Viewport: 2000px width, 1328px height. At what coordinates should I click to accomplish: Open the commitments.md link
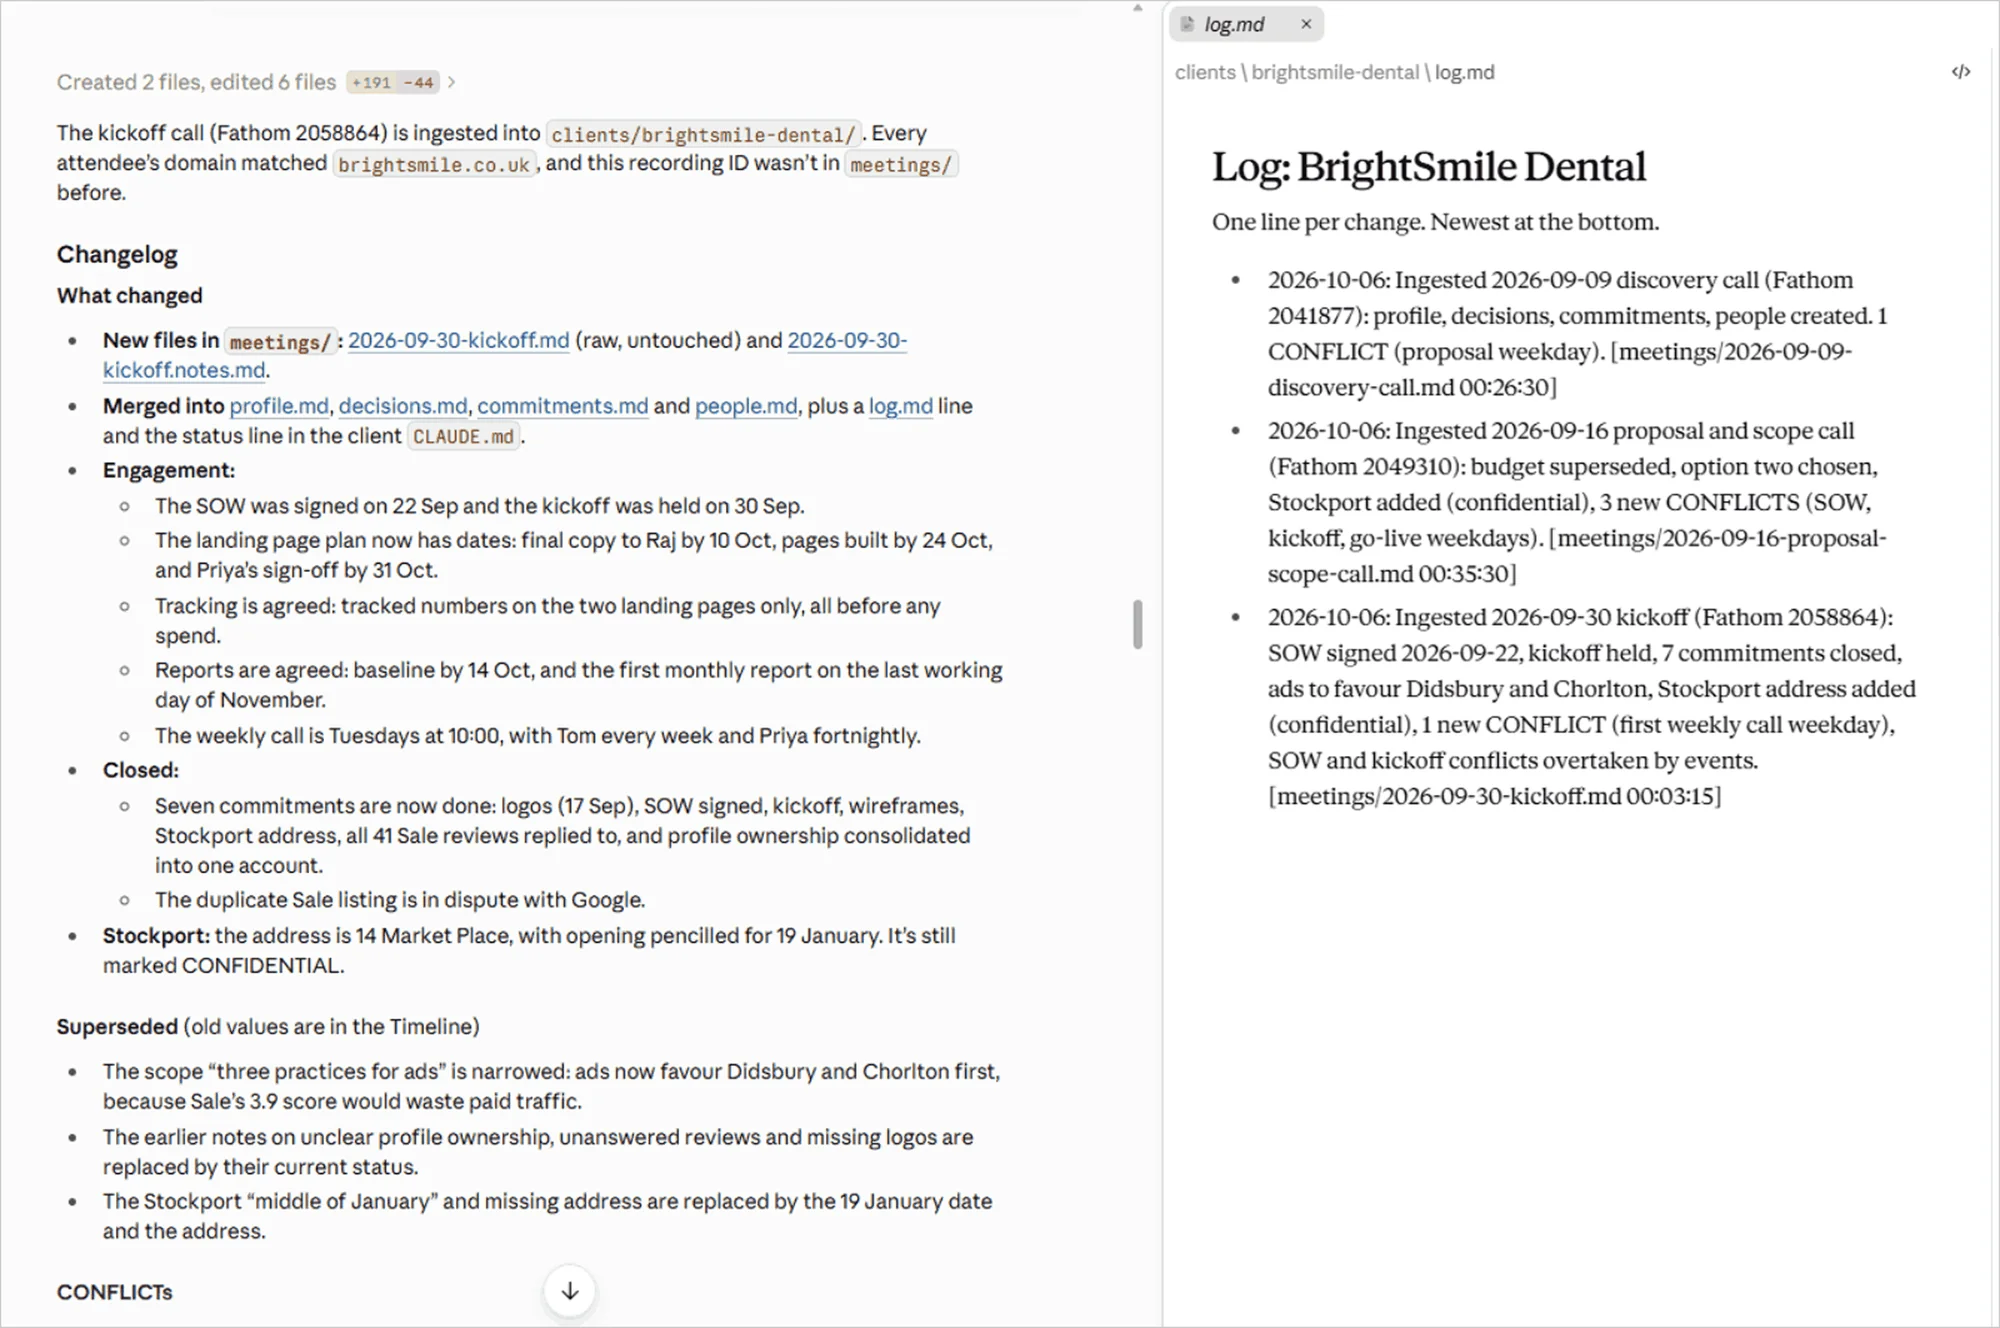pyautogui.click(x=562, y=406)
